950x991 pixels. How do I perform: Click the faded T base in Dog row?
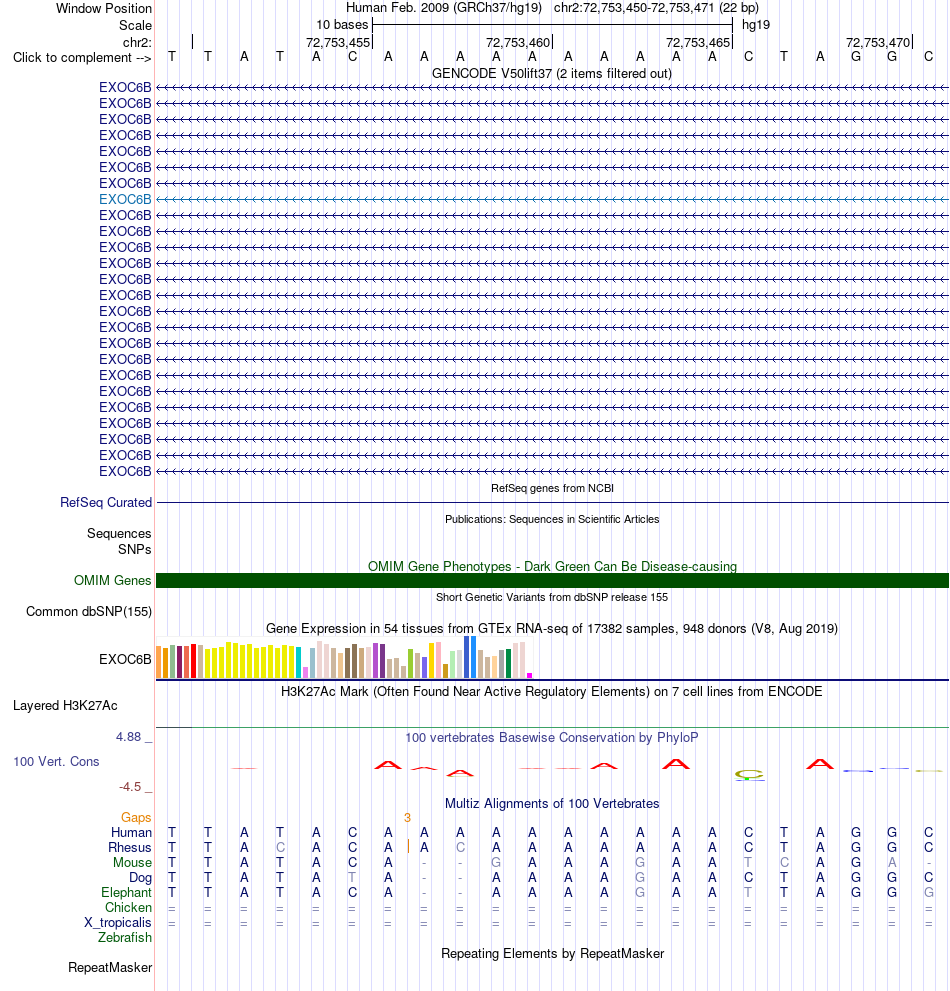point(353,877)
